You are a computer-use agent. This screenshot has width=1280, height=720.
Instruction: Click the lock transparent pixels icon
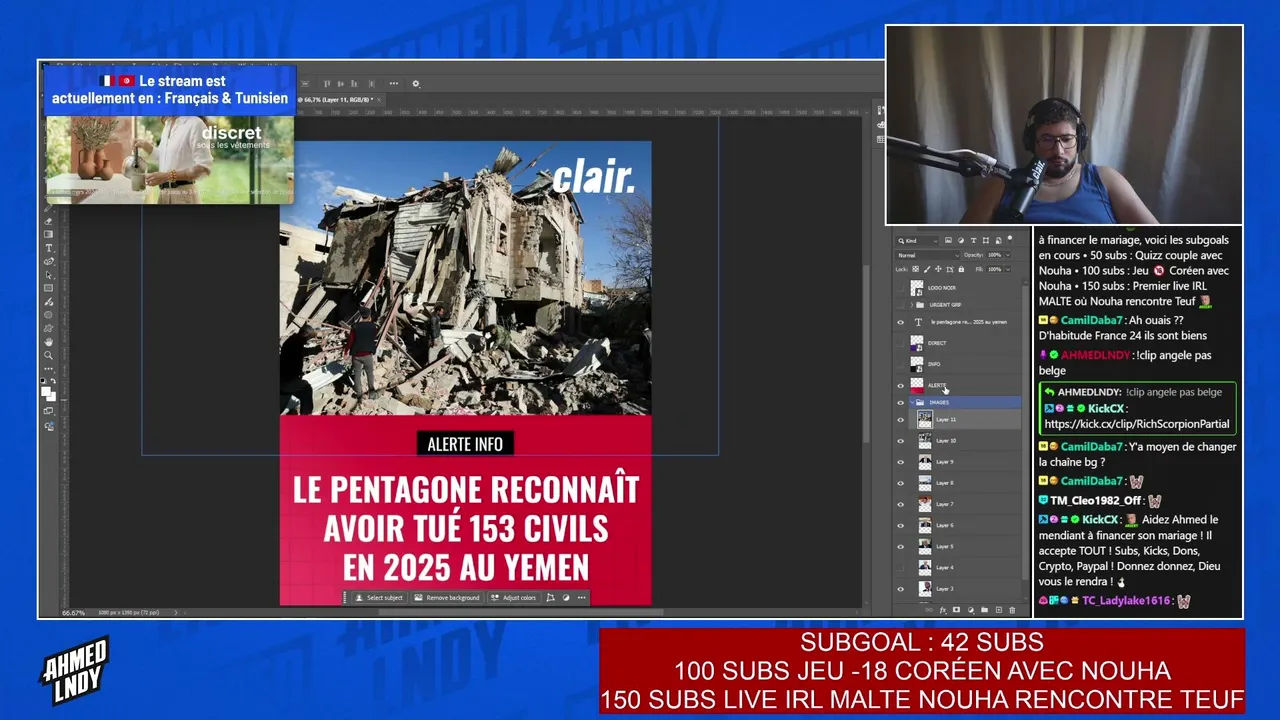point(914,269)
